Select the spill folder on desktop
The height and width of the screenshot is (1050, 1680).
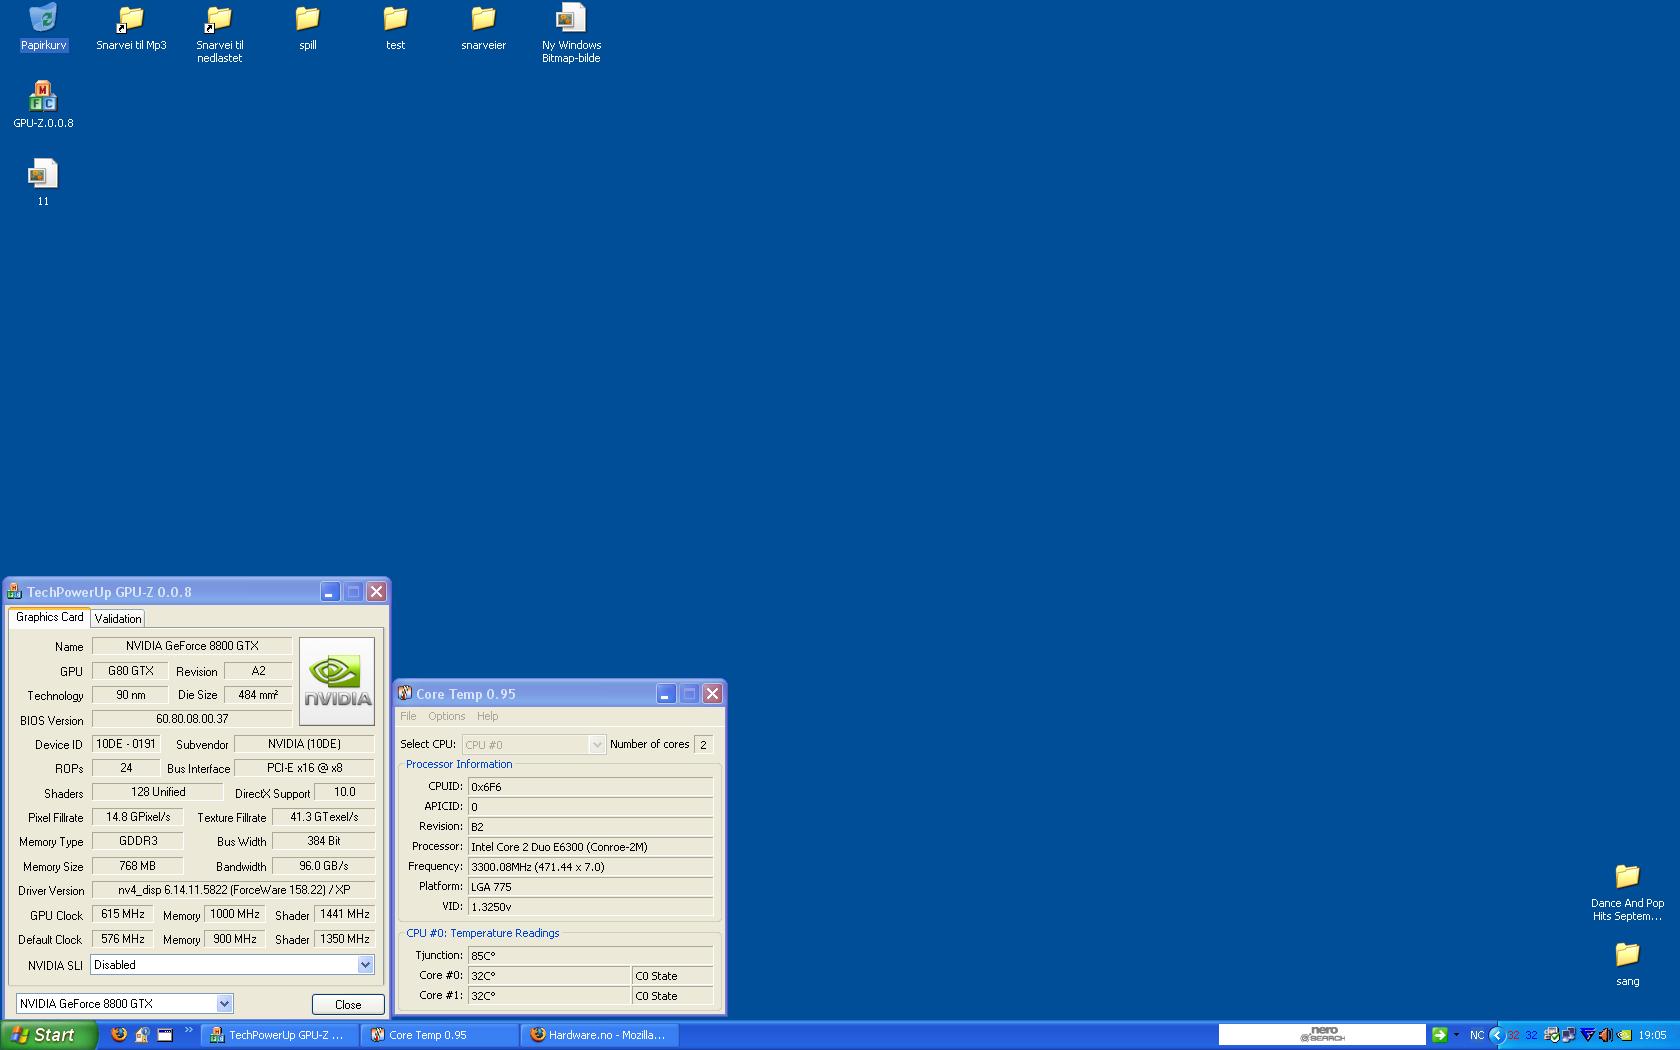307,29
